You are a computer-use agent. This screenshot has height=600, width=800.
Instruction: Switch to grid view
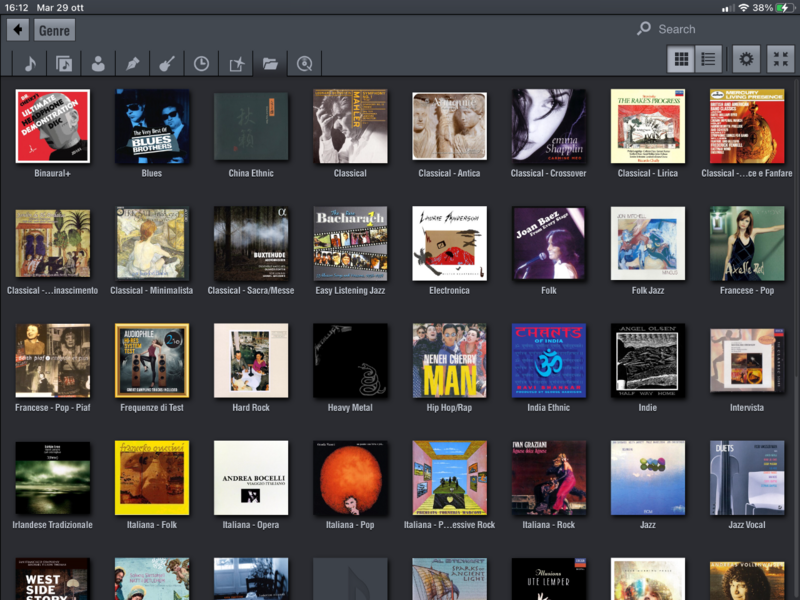(x=681, y=59)
